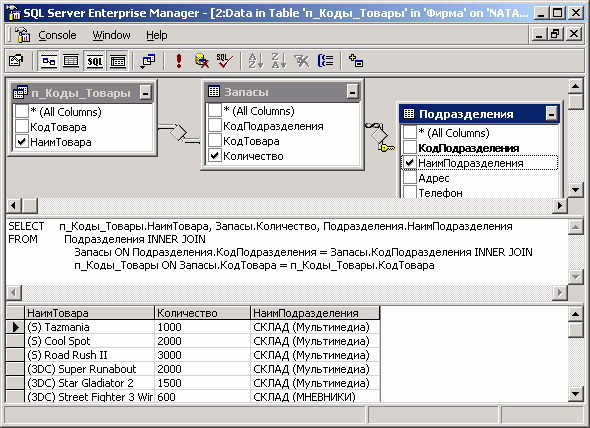This screenshot has height=428, width=590.
Task: Run the query with red exclamation
Action: [x=179, y=61]
